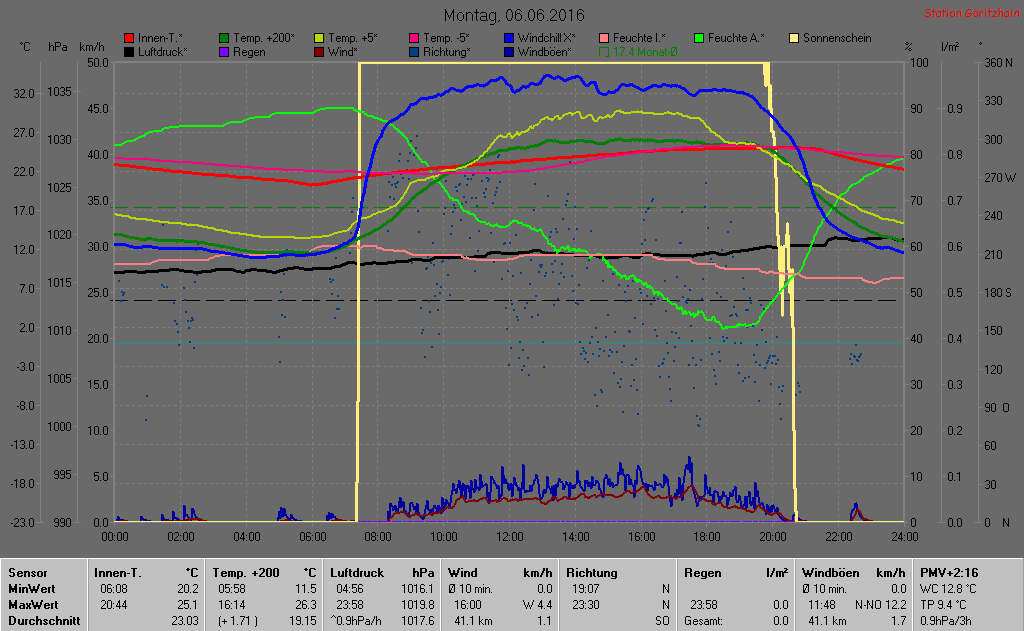Click the Windchill X legend label

click(x=547, y=39)
